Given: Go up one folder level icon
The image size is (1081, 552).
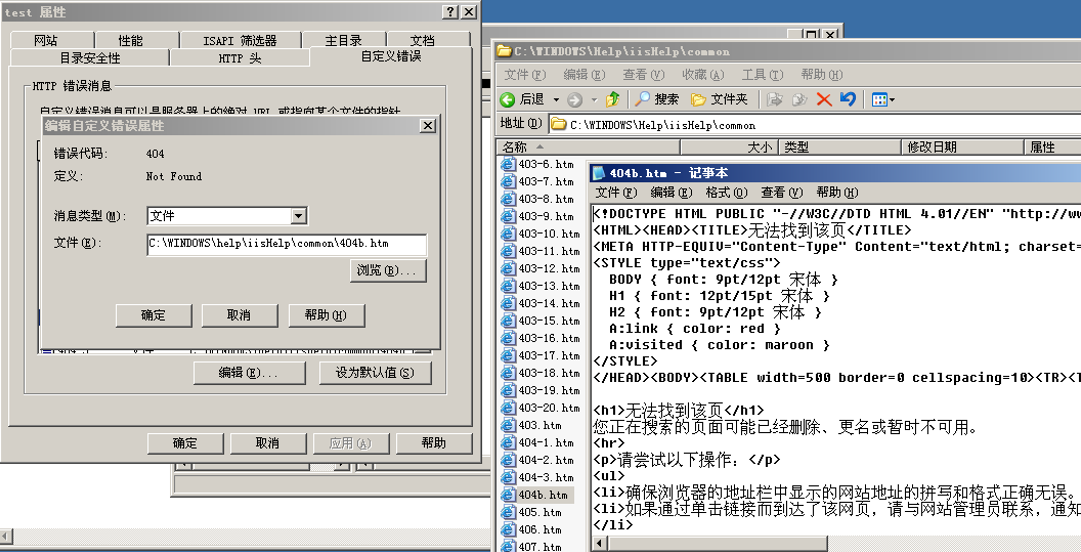Looking at the screenshot, I should tap(613, 100).
